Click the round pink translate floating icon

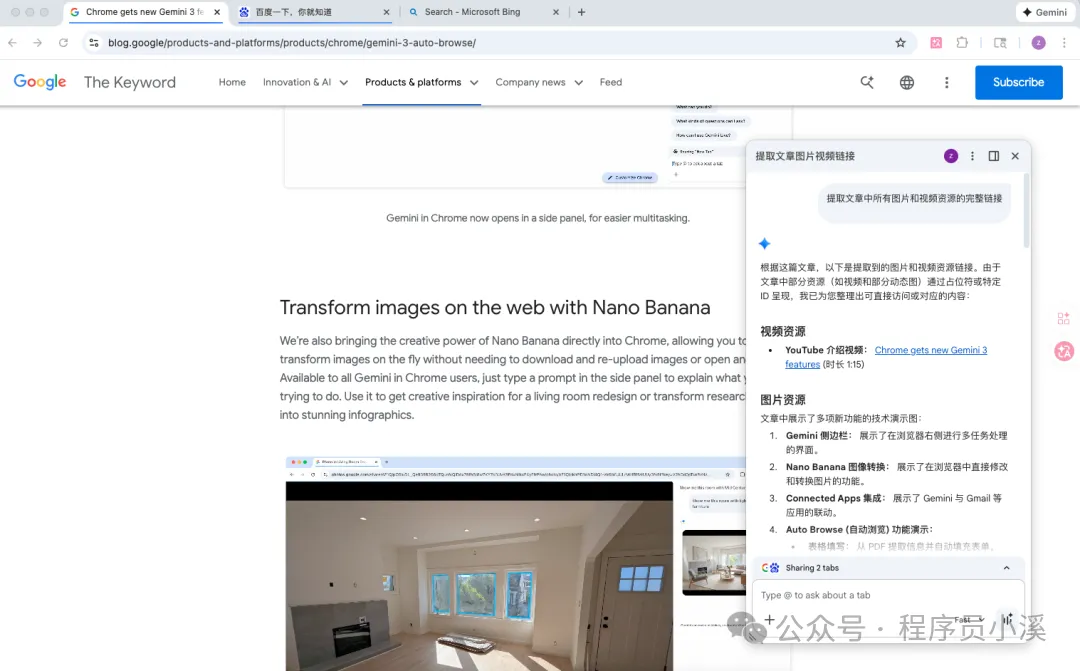(1064, 351)
